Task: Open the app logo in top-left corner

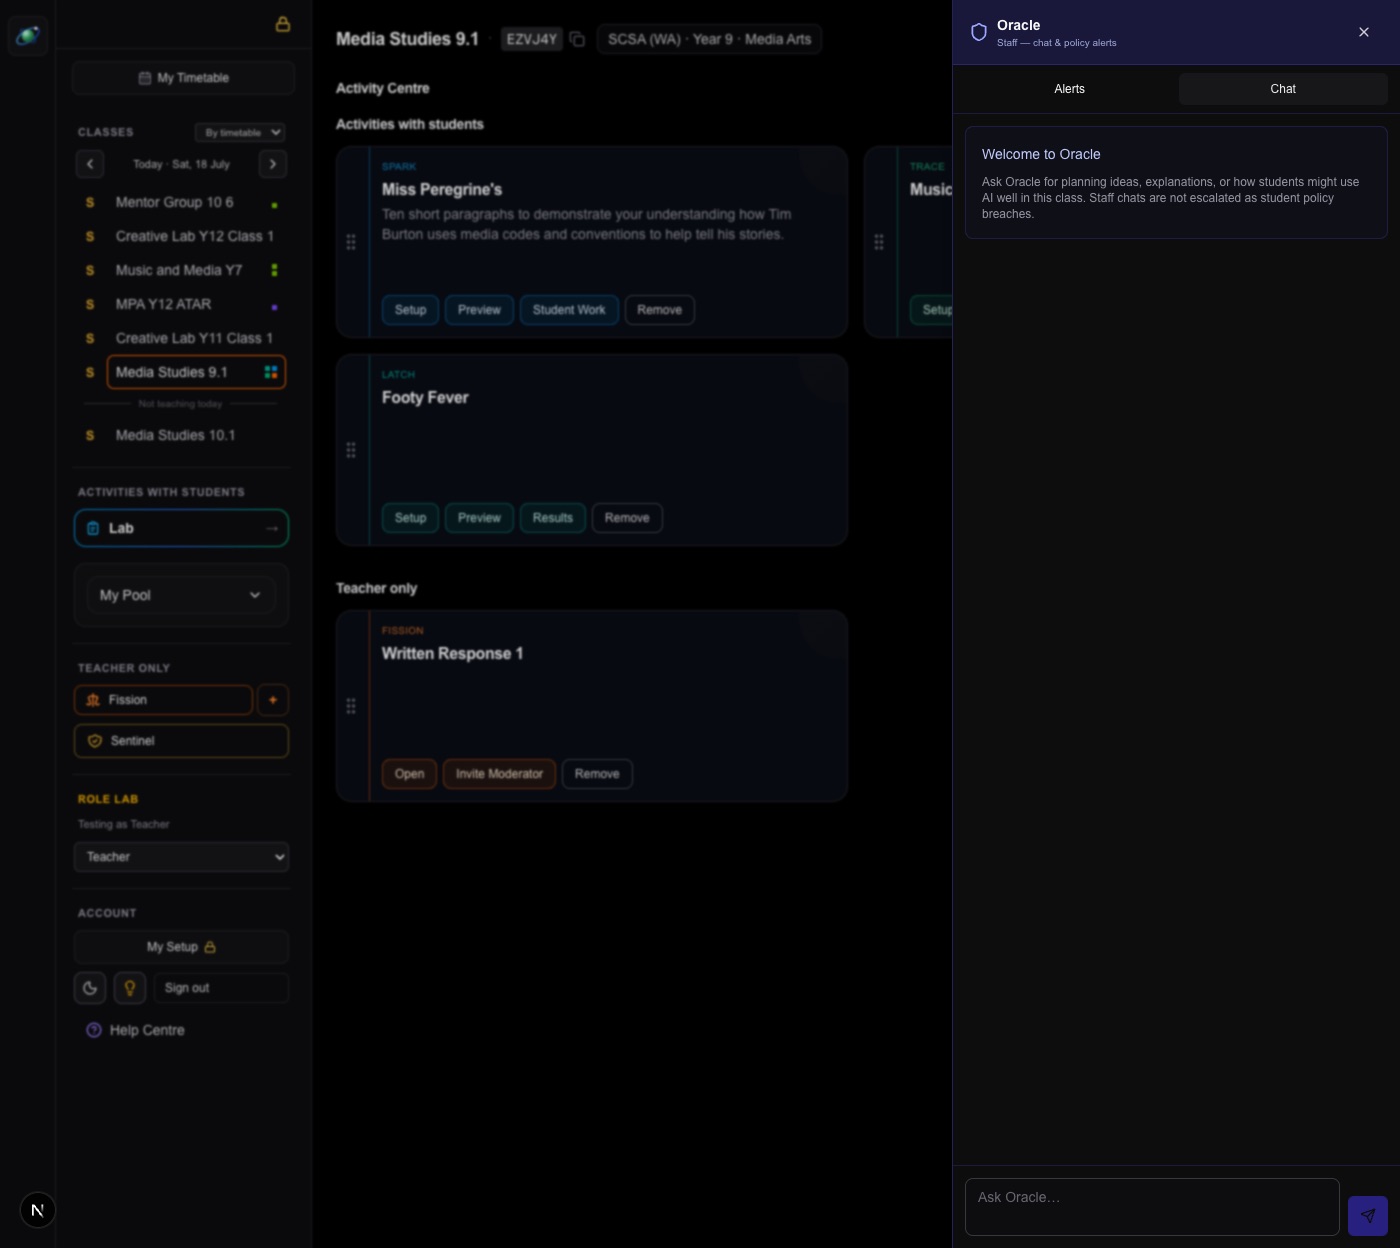Action: pyautogui.click(x=28, y=36)
